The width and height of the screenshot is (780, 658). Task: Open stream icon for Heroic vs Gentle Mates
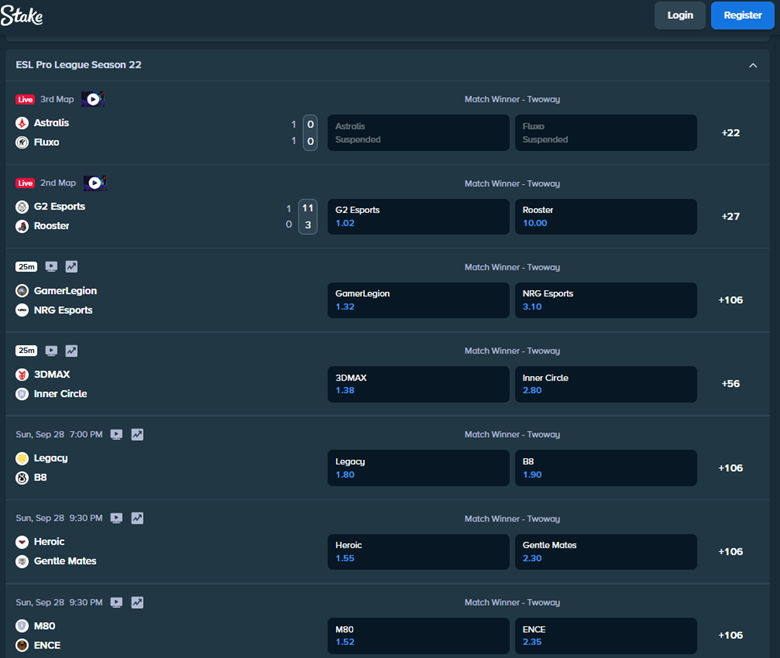point(116,518)
